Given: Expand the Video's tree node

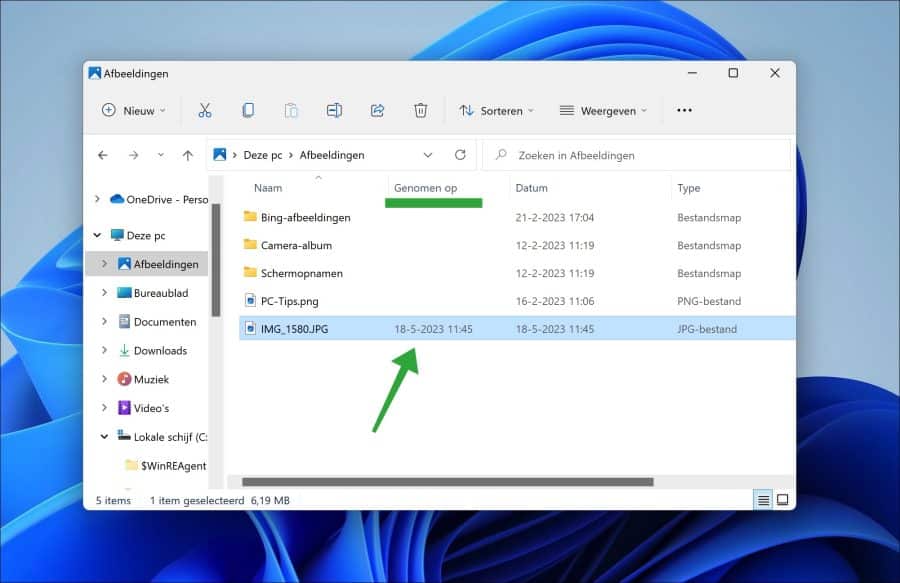Looking at the screenshot, I should (x=104, y=407).
